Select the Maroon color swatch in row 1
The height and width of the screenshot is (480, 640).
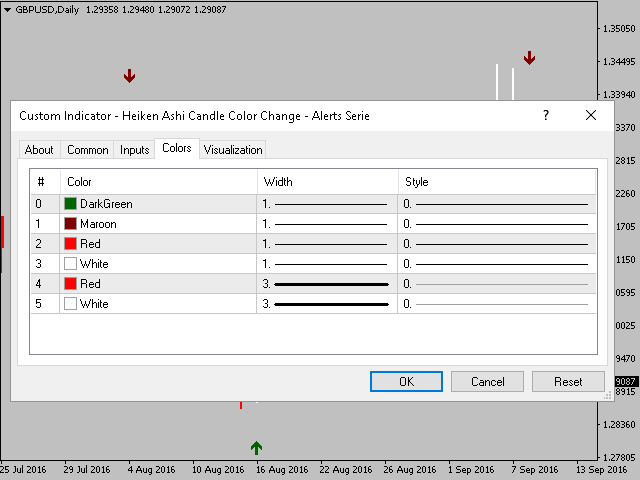pos(71,224)
